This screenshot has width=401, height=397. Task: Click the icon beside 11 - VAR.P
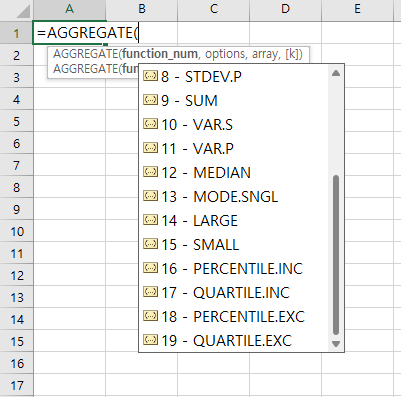(x=150, y=148)
